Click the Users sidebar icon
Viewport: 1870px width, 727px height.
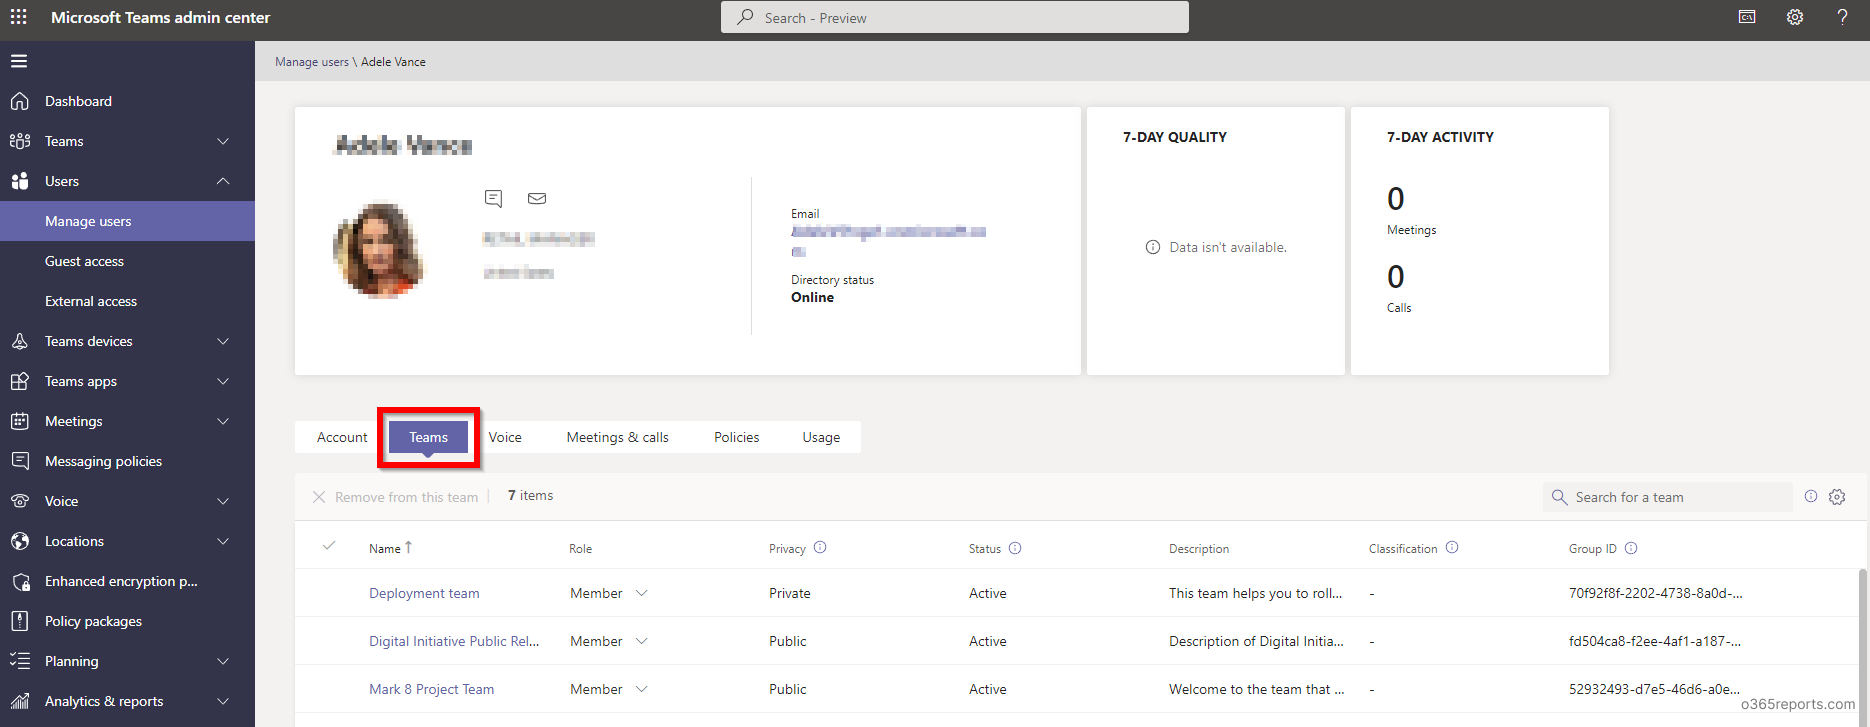point(20,181)
